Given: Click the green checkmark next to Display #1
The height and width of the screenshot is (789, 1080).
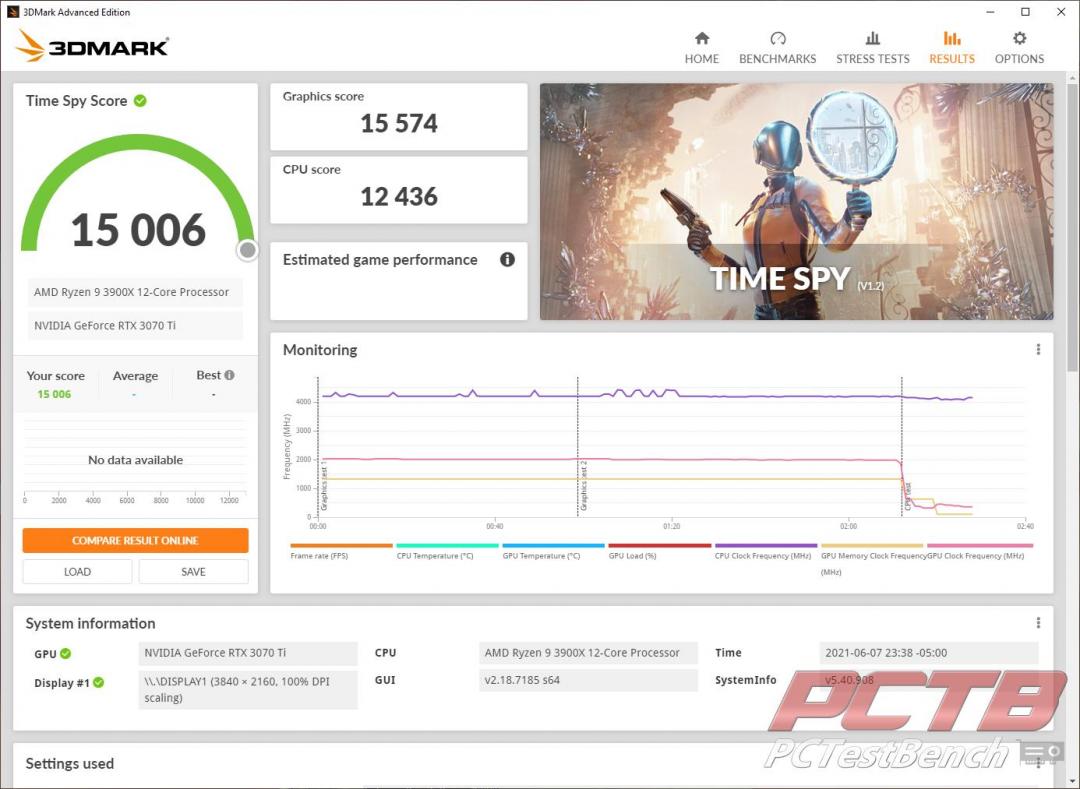Looking at the screenshot, I should click(x=98, y=682).
